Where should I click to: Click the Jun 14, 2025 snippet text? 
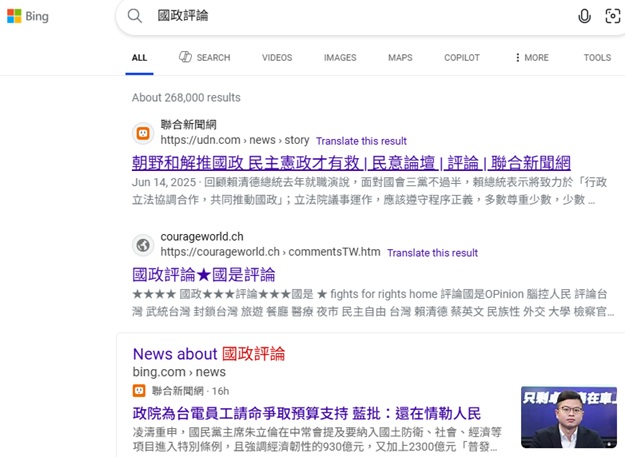click(x=369, y=191)
